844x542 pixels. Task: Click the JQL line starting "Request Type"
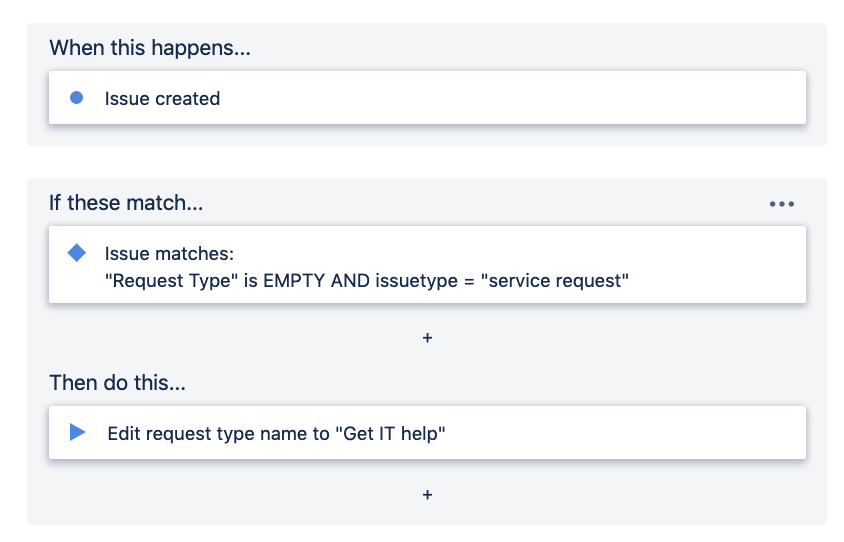coord(366,281)
